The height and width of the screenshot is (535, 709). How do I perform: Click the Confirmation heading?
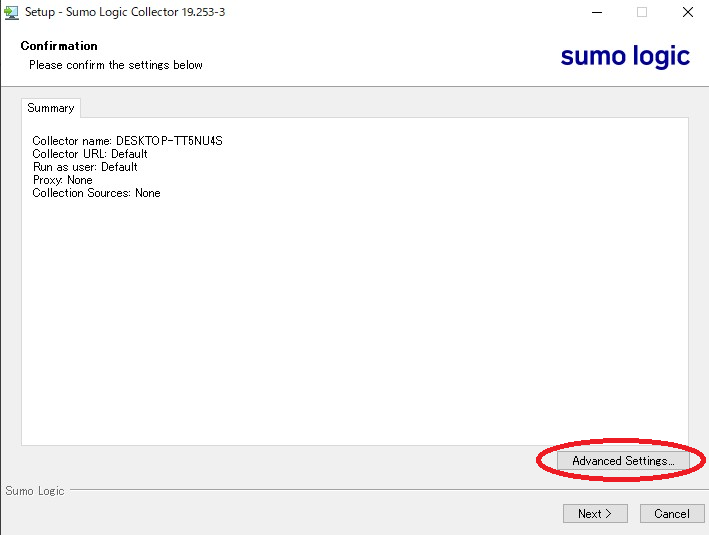(x=59, y=46)
